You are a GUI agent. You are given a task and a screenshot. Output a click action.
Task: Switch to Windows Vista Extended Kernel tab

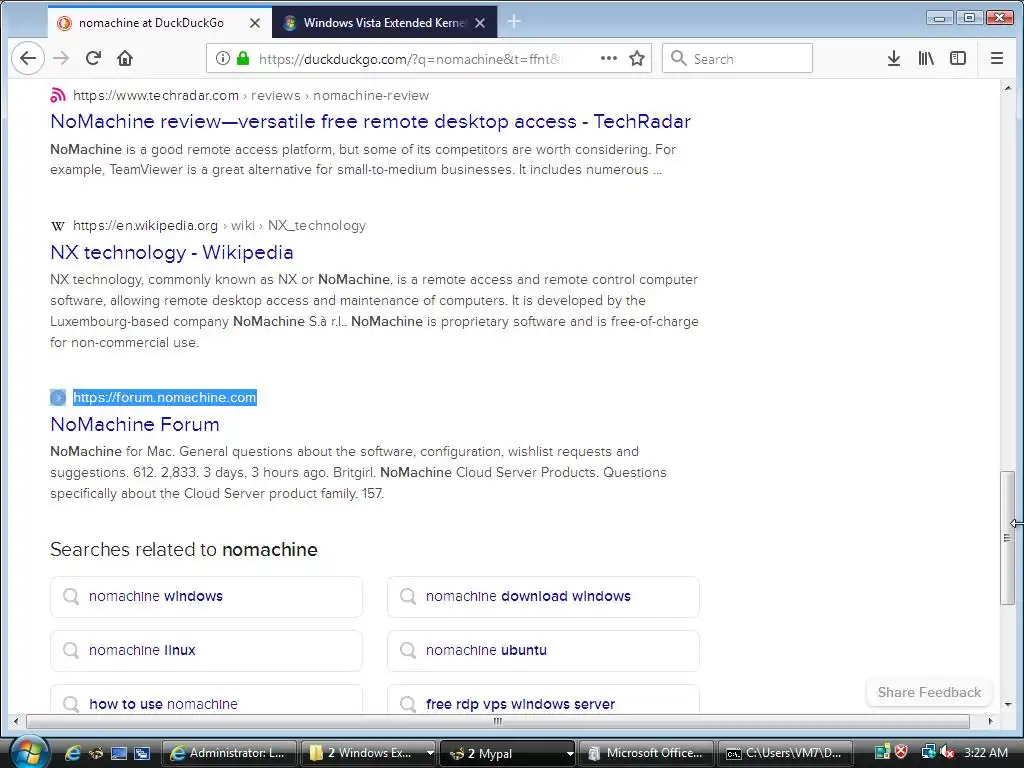[x=384, y=23]
